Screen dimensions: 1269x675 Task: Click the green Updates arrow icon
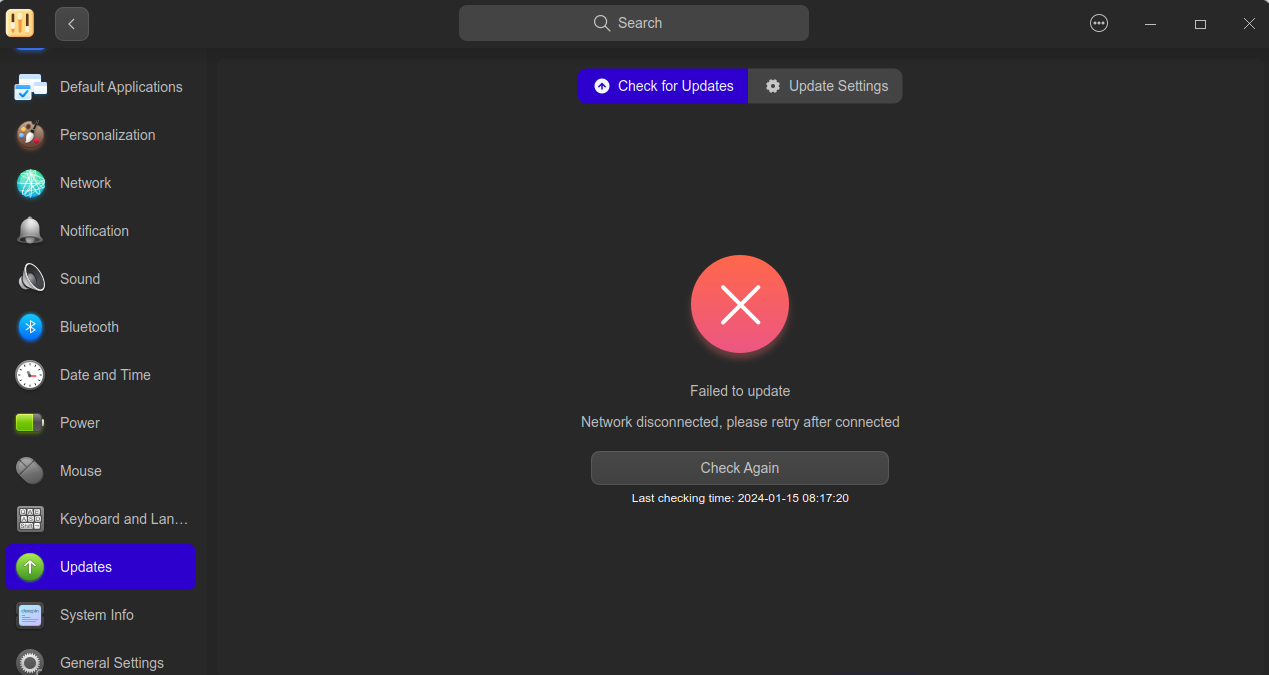(30, 567)
